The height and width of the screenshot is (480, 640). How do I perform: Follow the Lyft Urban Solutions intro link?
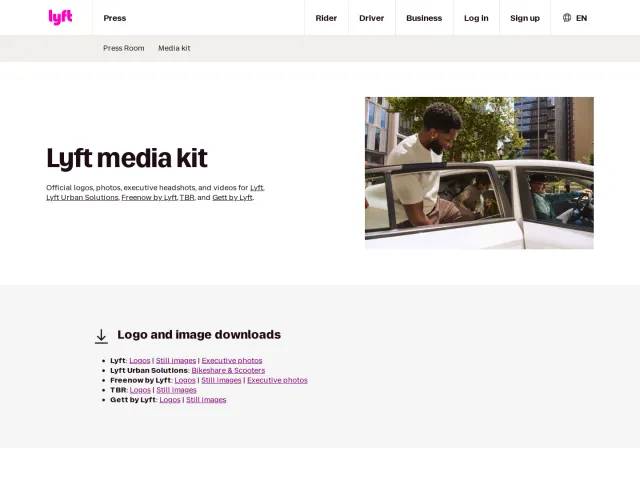click(x=82, y=198)
